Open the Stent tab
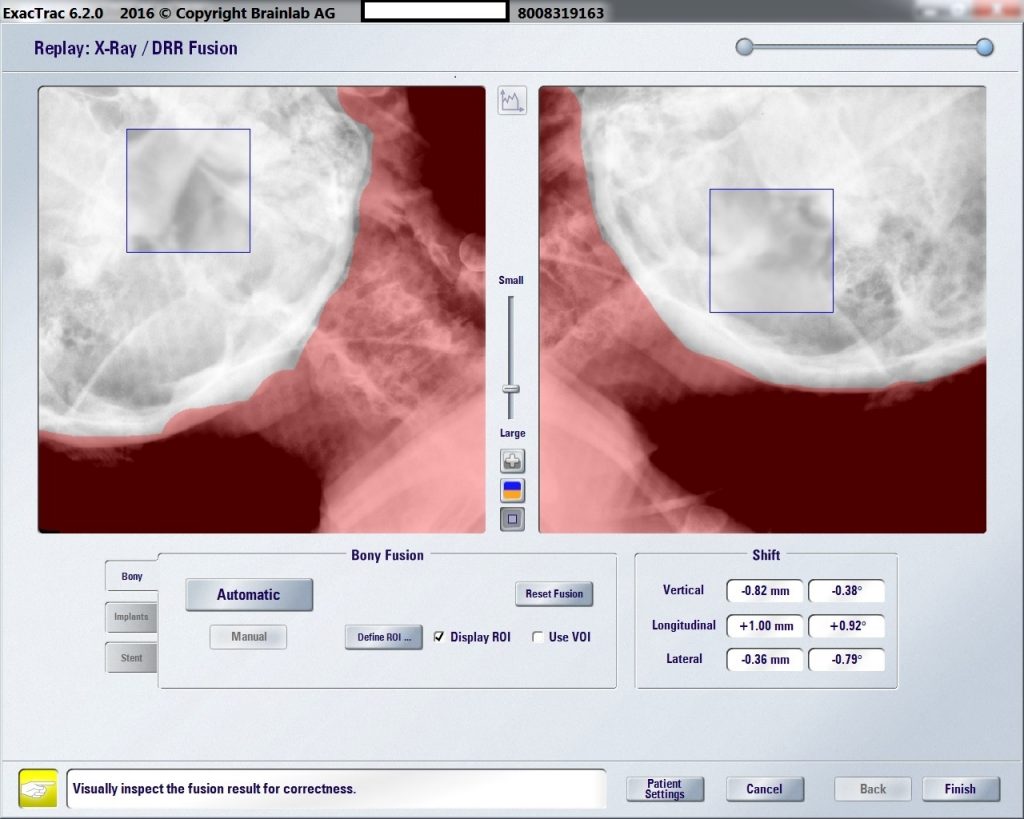This screenshot has width=1024, height=819. [x=132, y=658]
